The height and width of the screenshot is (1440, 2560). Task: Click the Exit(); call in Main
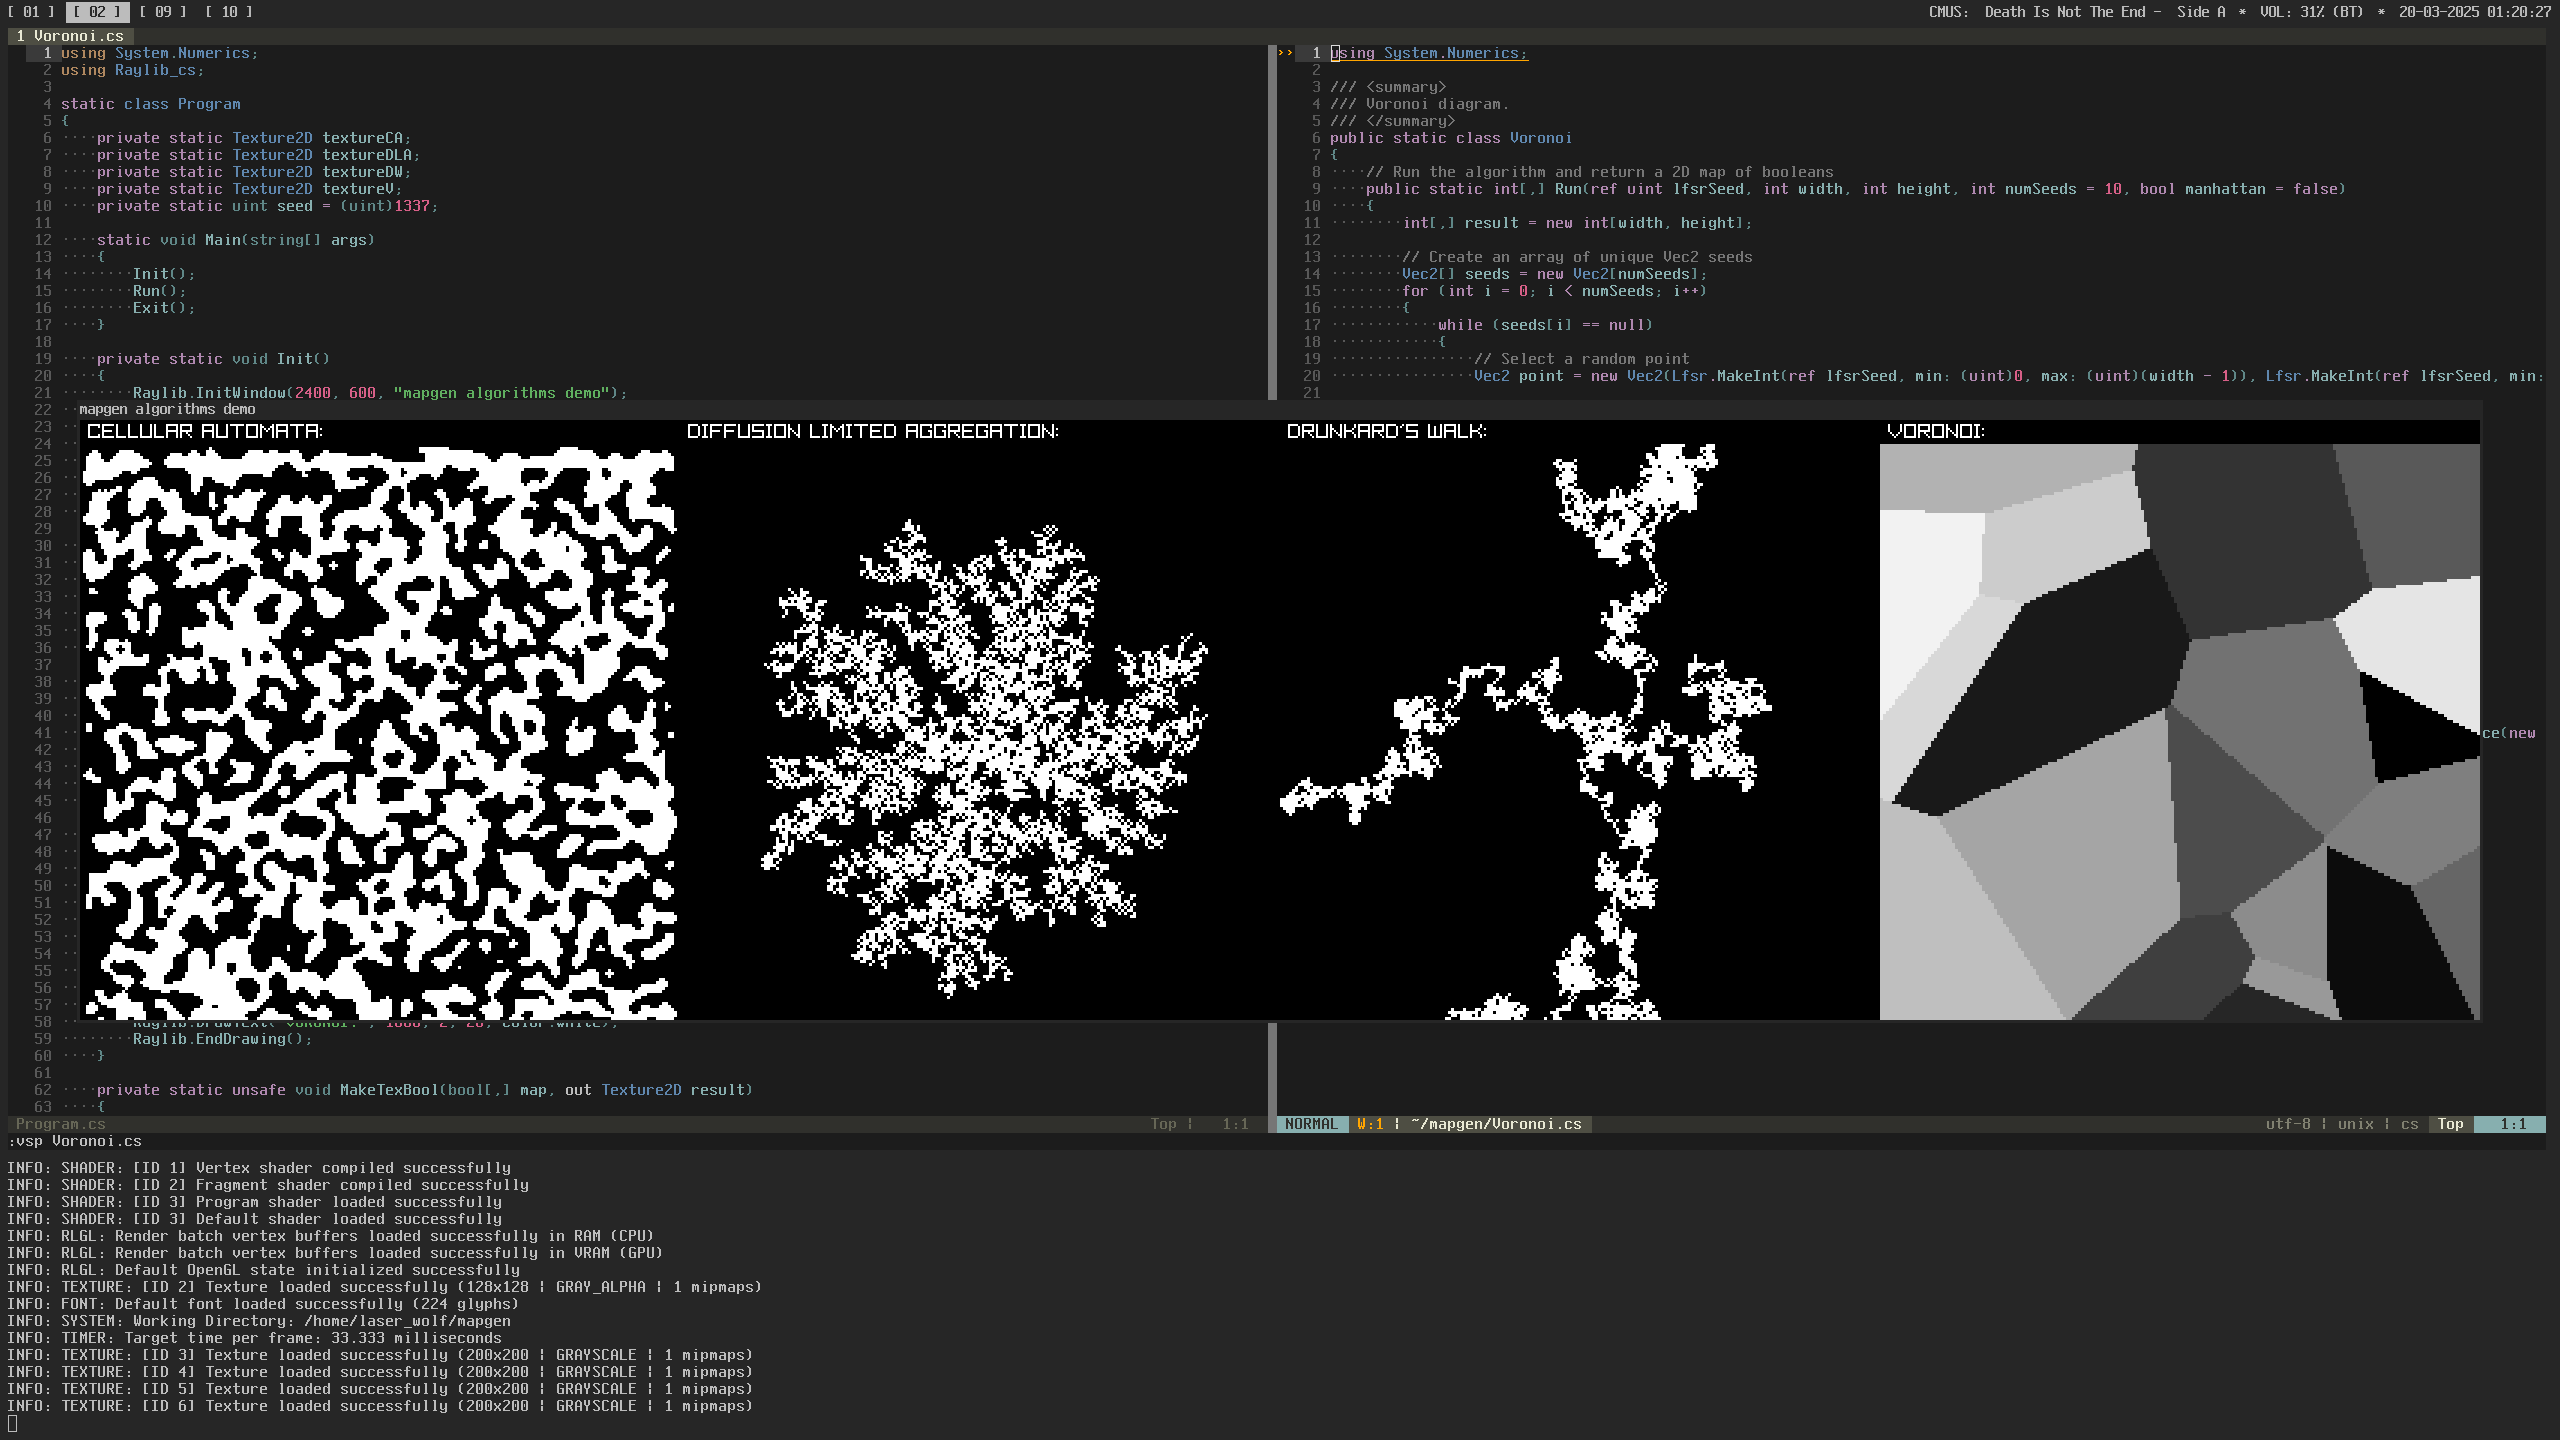click(x=164, y=308)
